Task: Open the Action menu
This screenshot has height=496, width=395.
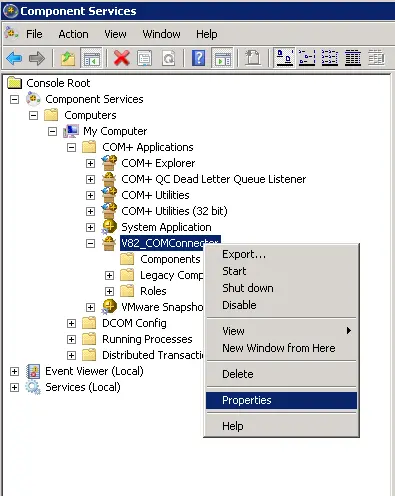Action: click(73, 34)
